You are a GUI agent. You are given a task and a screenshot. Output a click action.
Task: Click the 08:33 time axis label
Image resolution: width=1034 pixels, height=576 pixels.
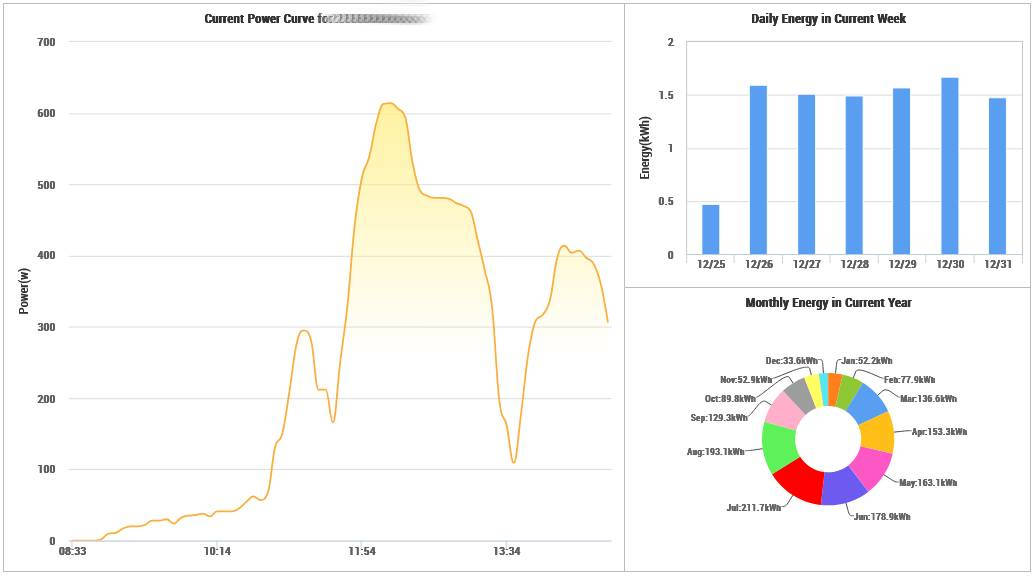(72, 552)
